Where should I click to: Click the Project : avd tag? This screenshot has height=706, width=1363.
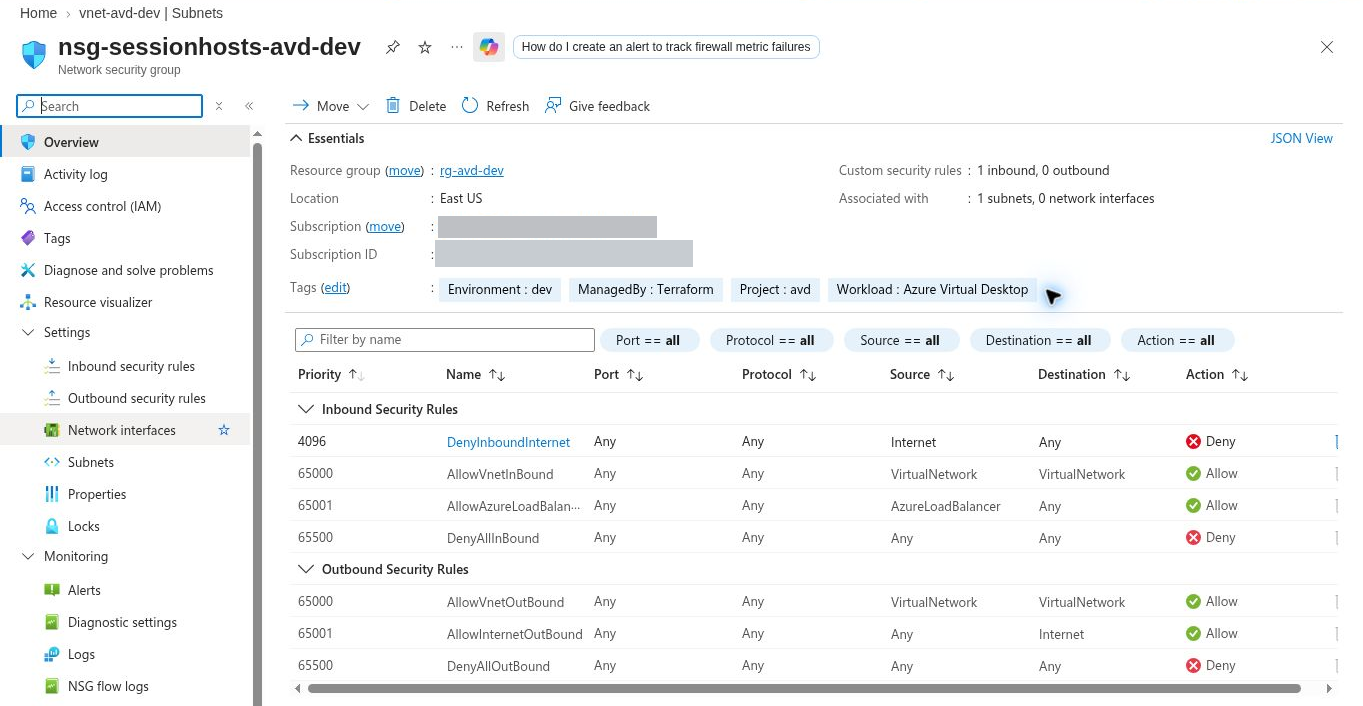tap(775, 289)
